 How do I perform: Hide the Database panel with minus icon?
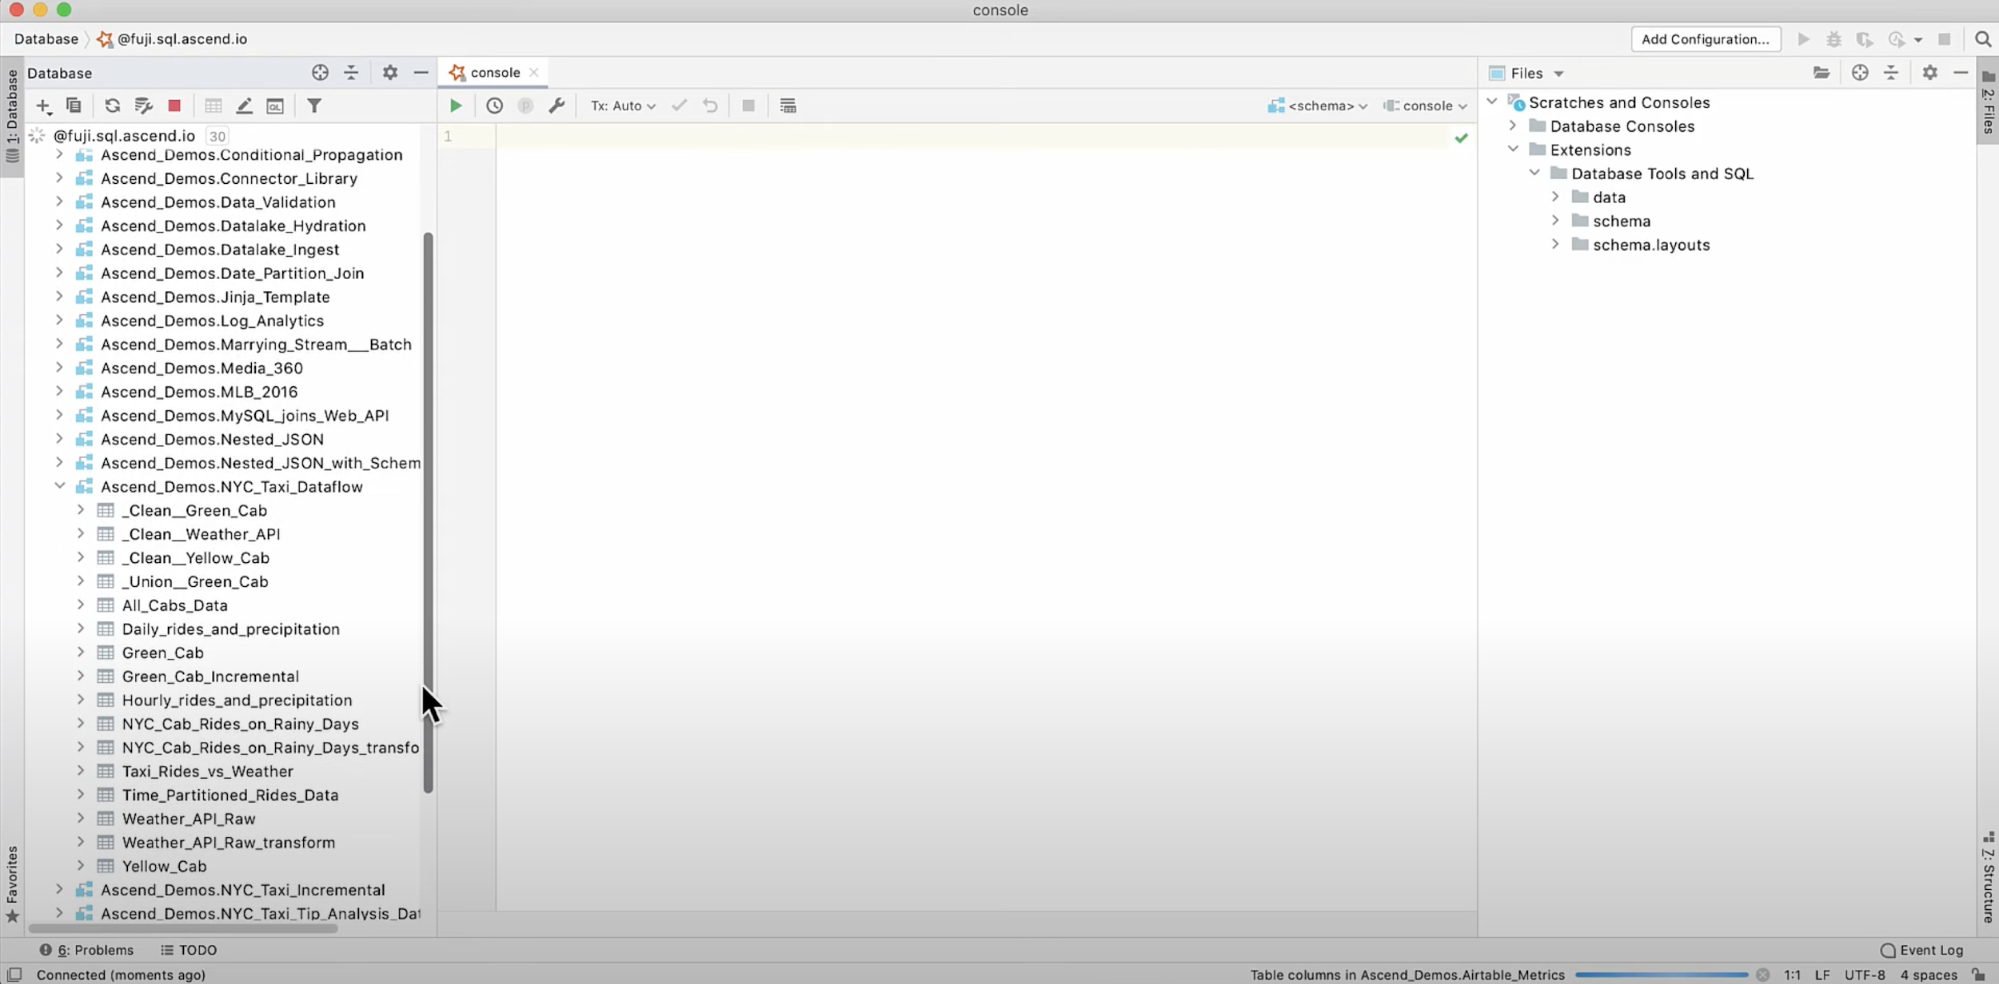pos(421,73)
